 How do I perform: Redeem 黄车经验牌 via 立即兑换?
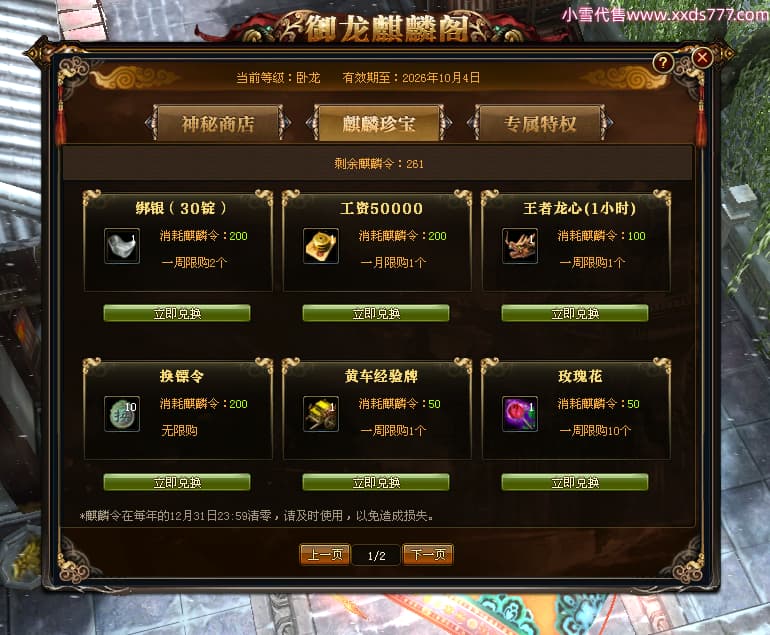coord(376,482)
